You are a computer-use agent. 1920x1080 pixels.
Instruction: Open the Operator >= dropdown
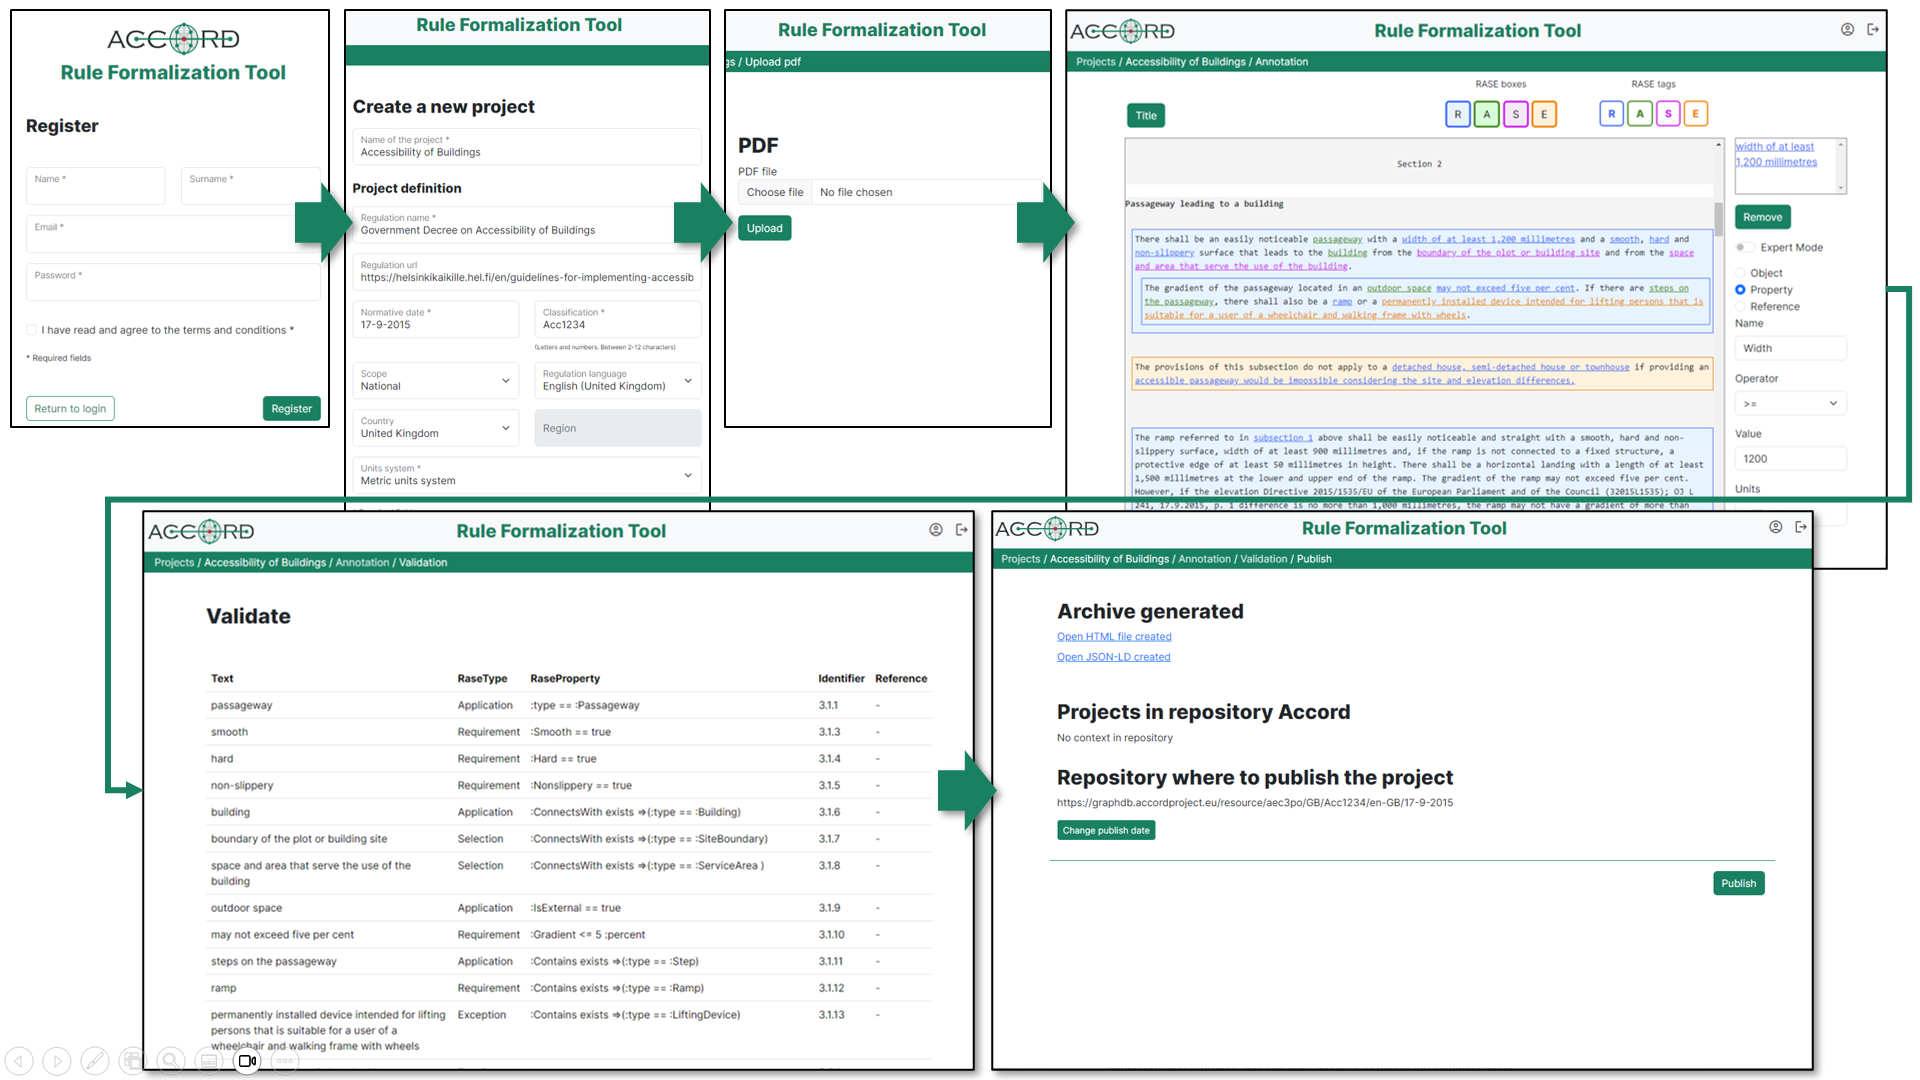(1790, 404)
